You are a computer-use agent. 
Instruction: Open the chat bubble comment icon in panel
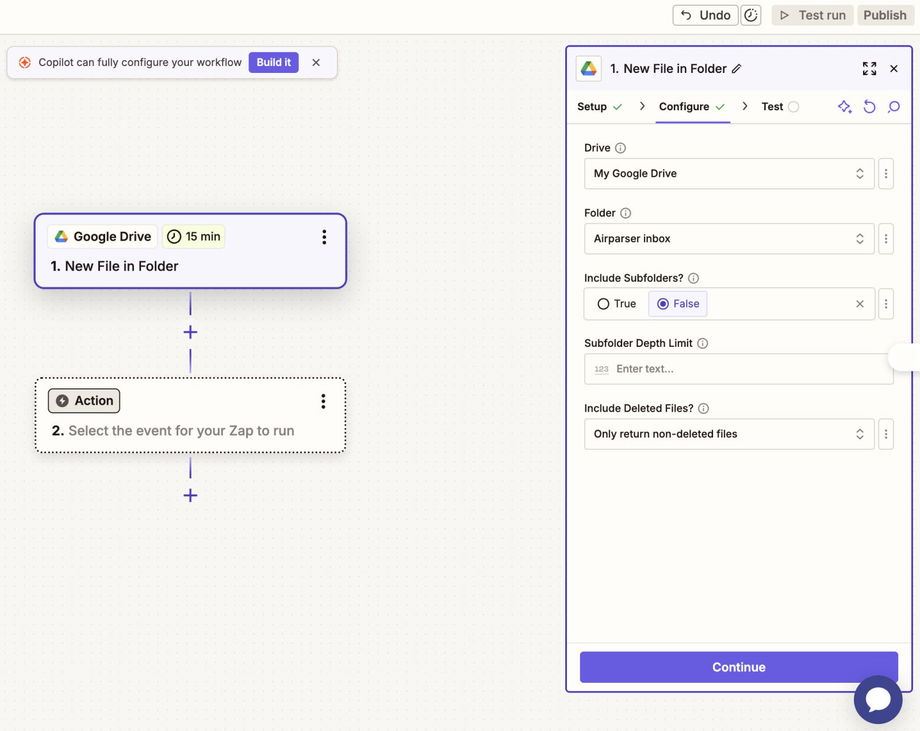click(894, 107)
